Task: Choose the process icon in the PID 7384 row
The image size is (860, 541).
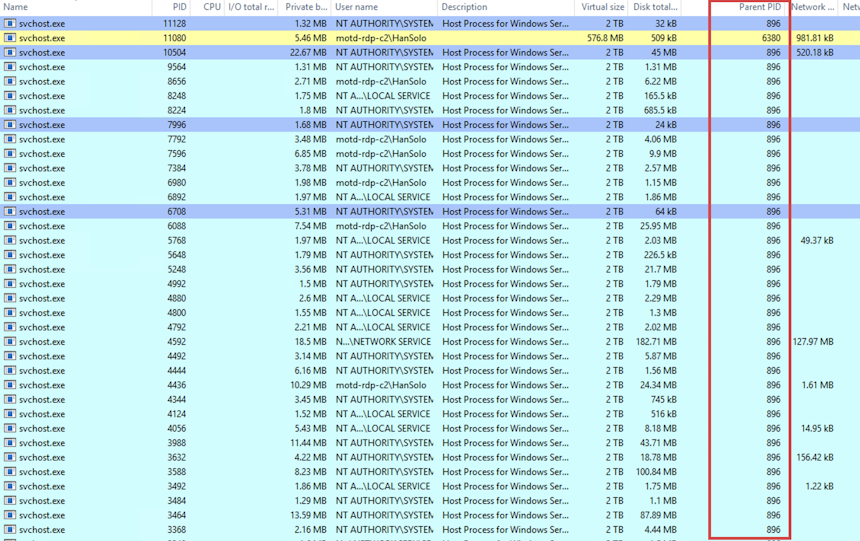Action: click(10, 168)
